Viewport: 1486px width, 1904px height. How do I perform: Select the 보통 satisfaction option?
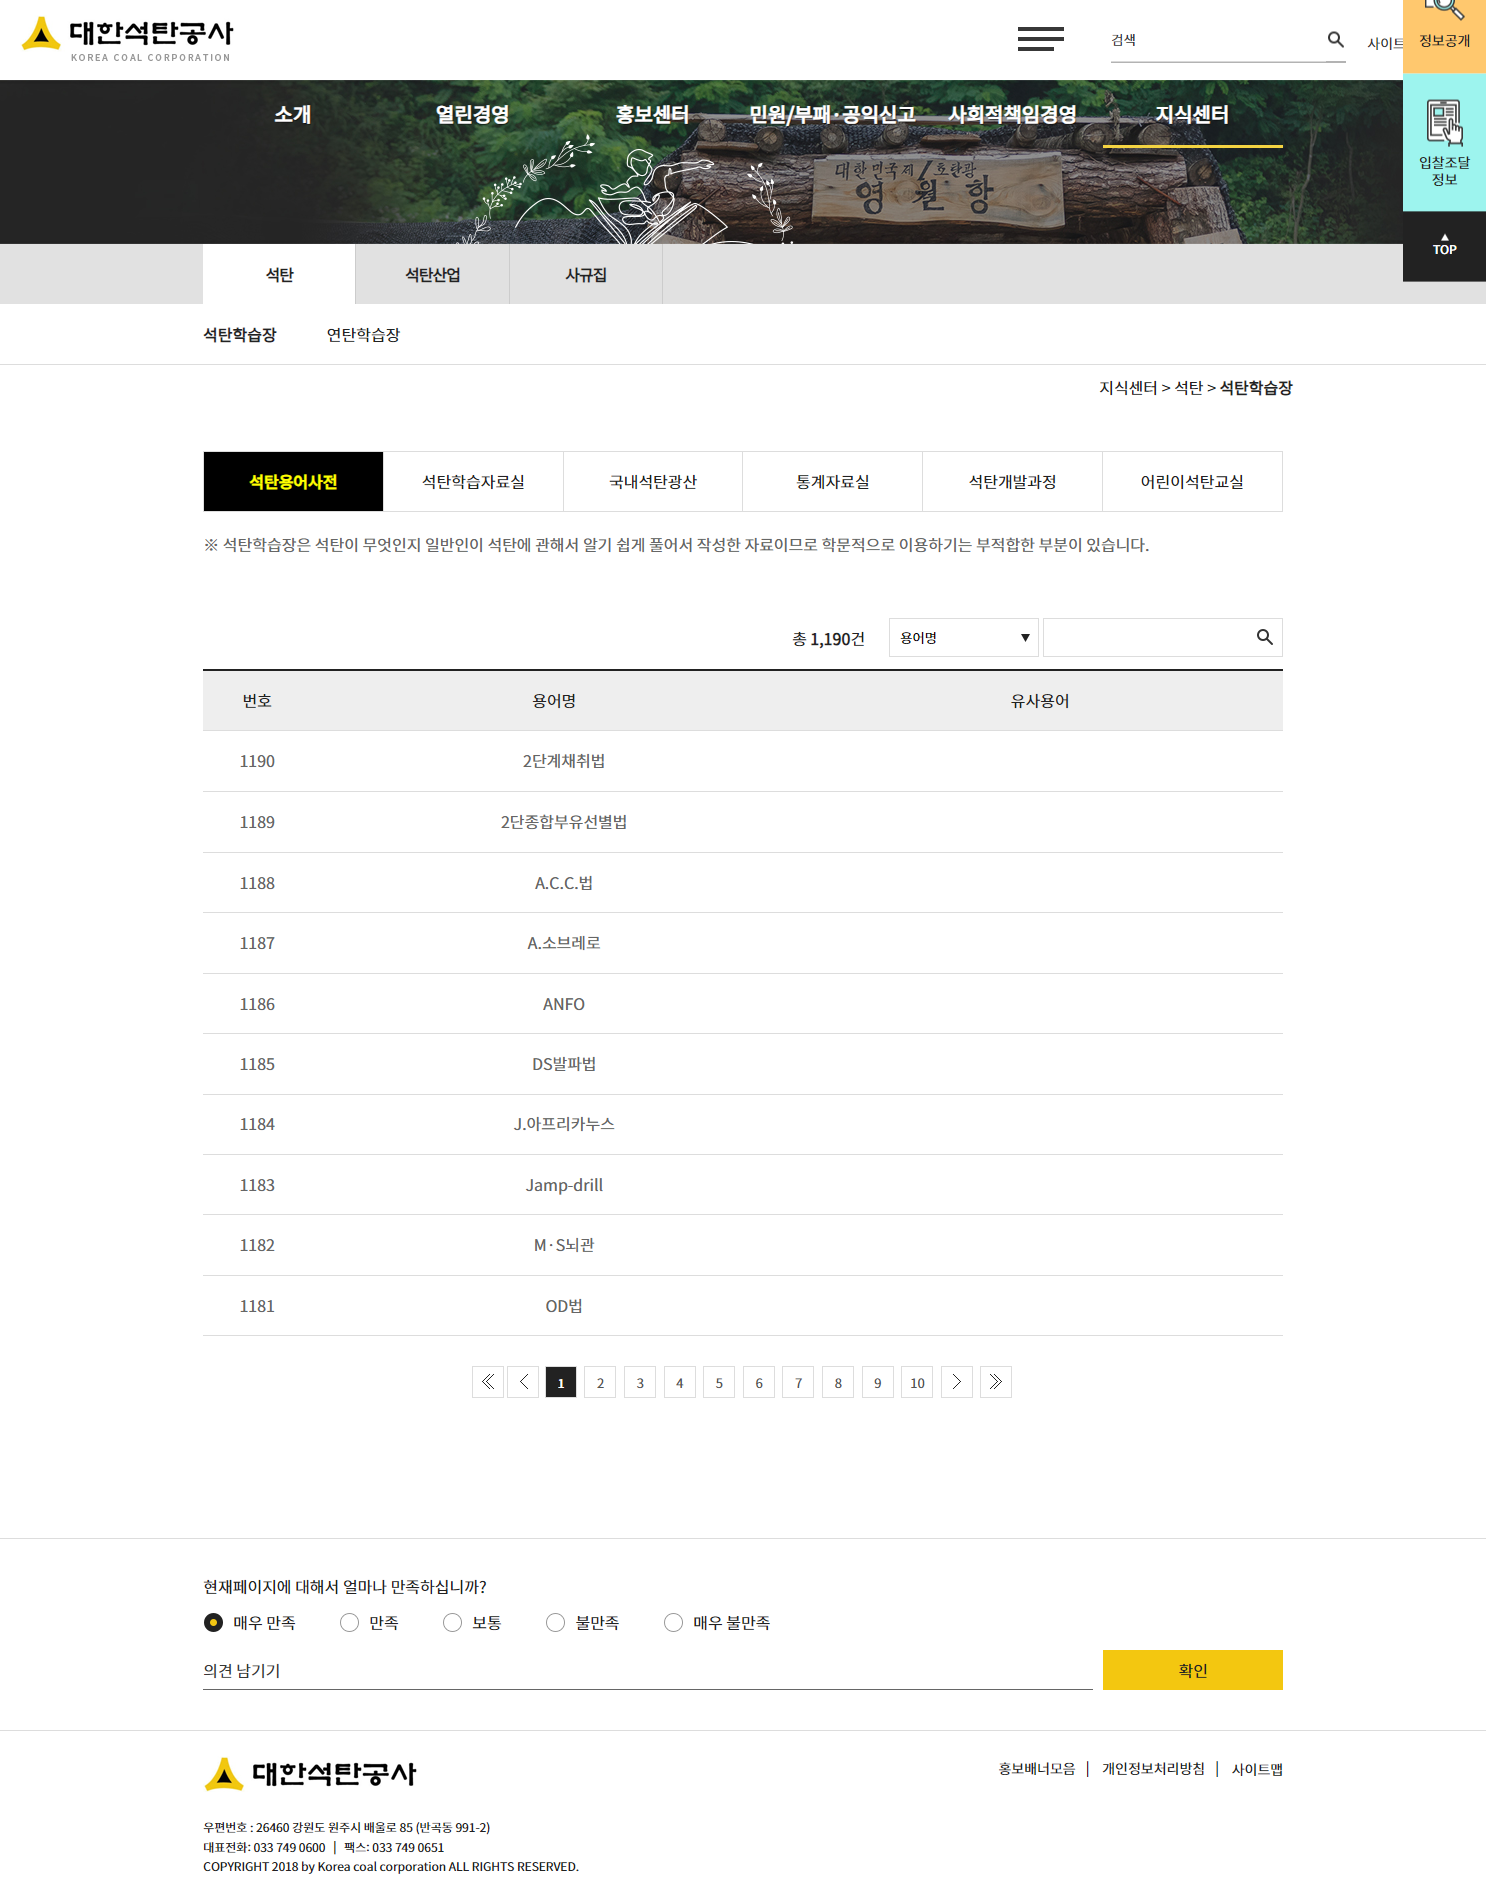(453, 1623)
